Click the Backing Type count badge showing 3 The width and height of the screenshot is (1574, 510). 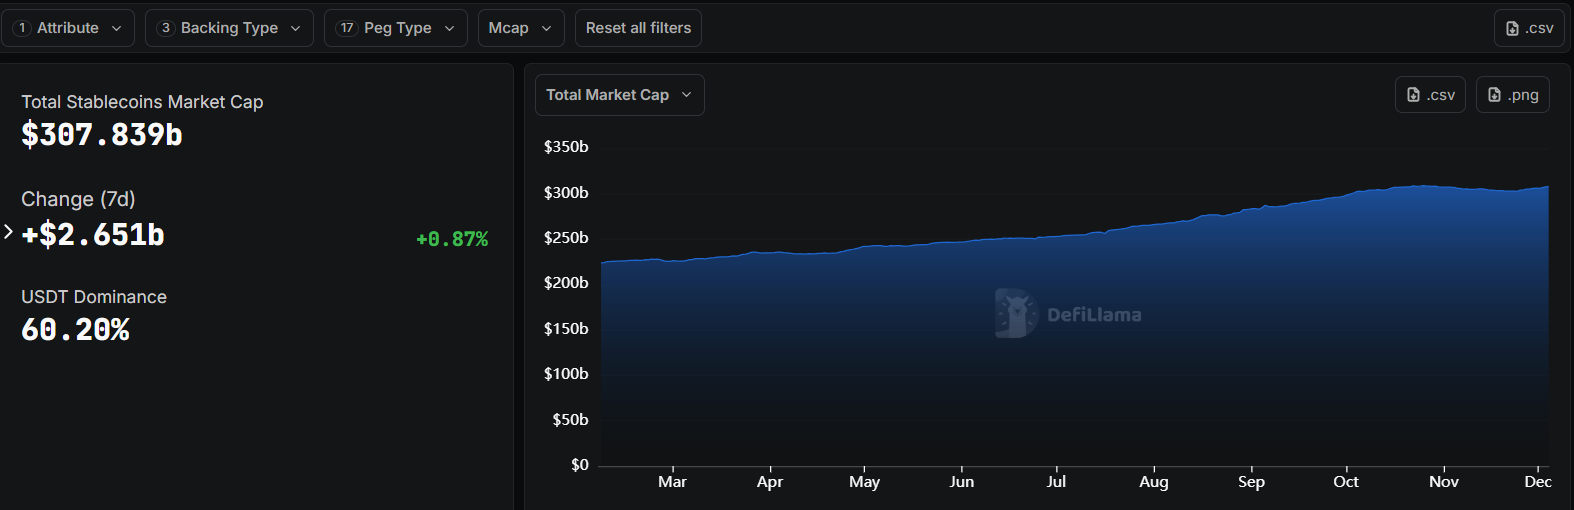point(166,28)
